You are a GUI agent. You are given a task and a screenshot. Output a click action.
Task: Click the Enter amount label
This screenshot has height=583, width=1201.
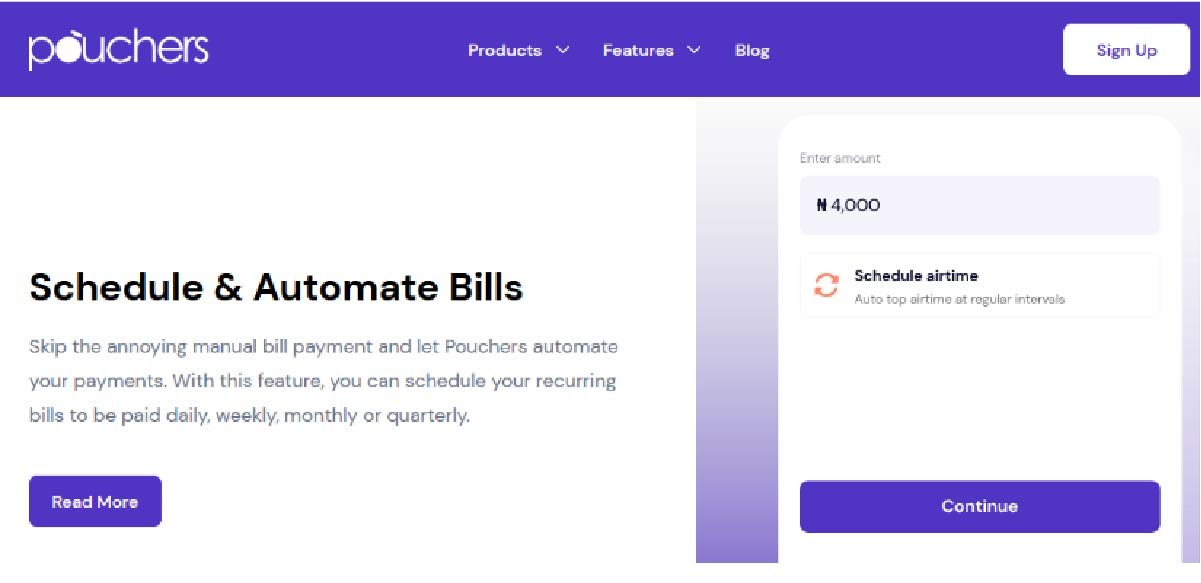(840, 158)
